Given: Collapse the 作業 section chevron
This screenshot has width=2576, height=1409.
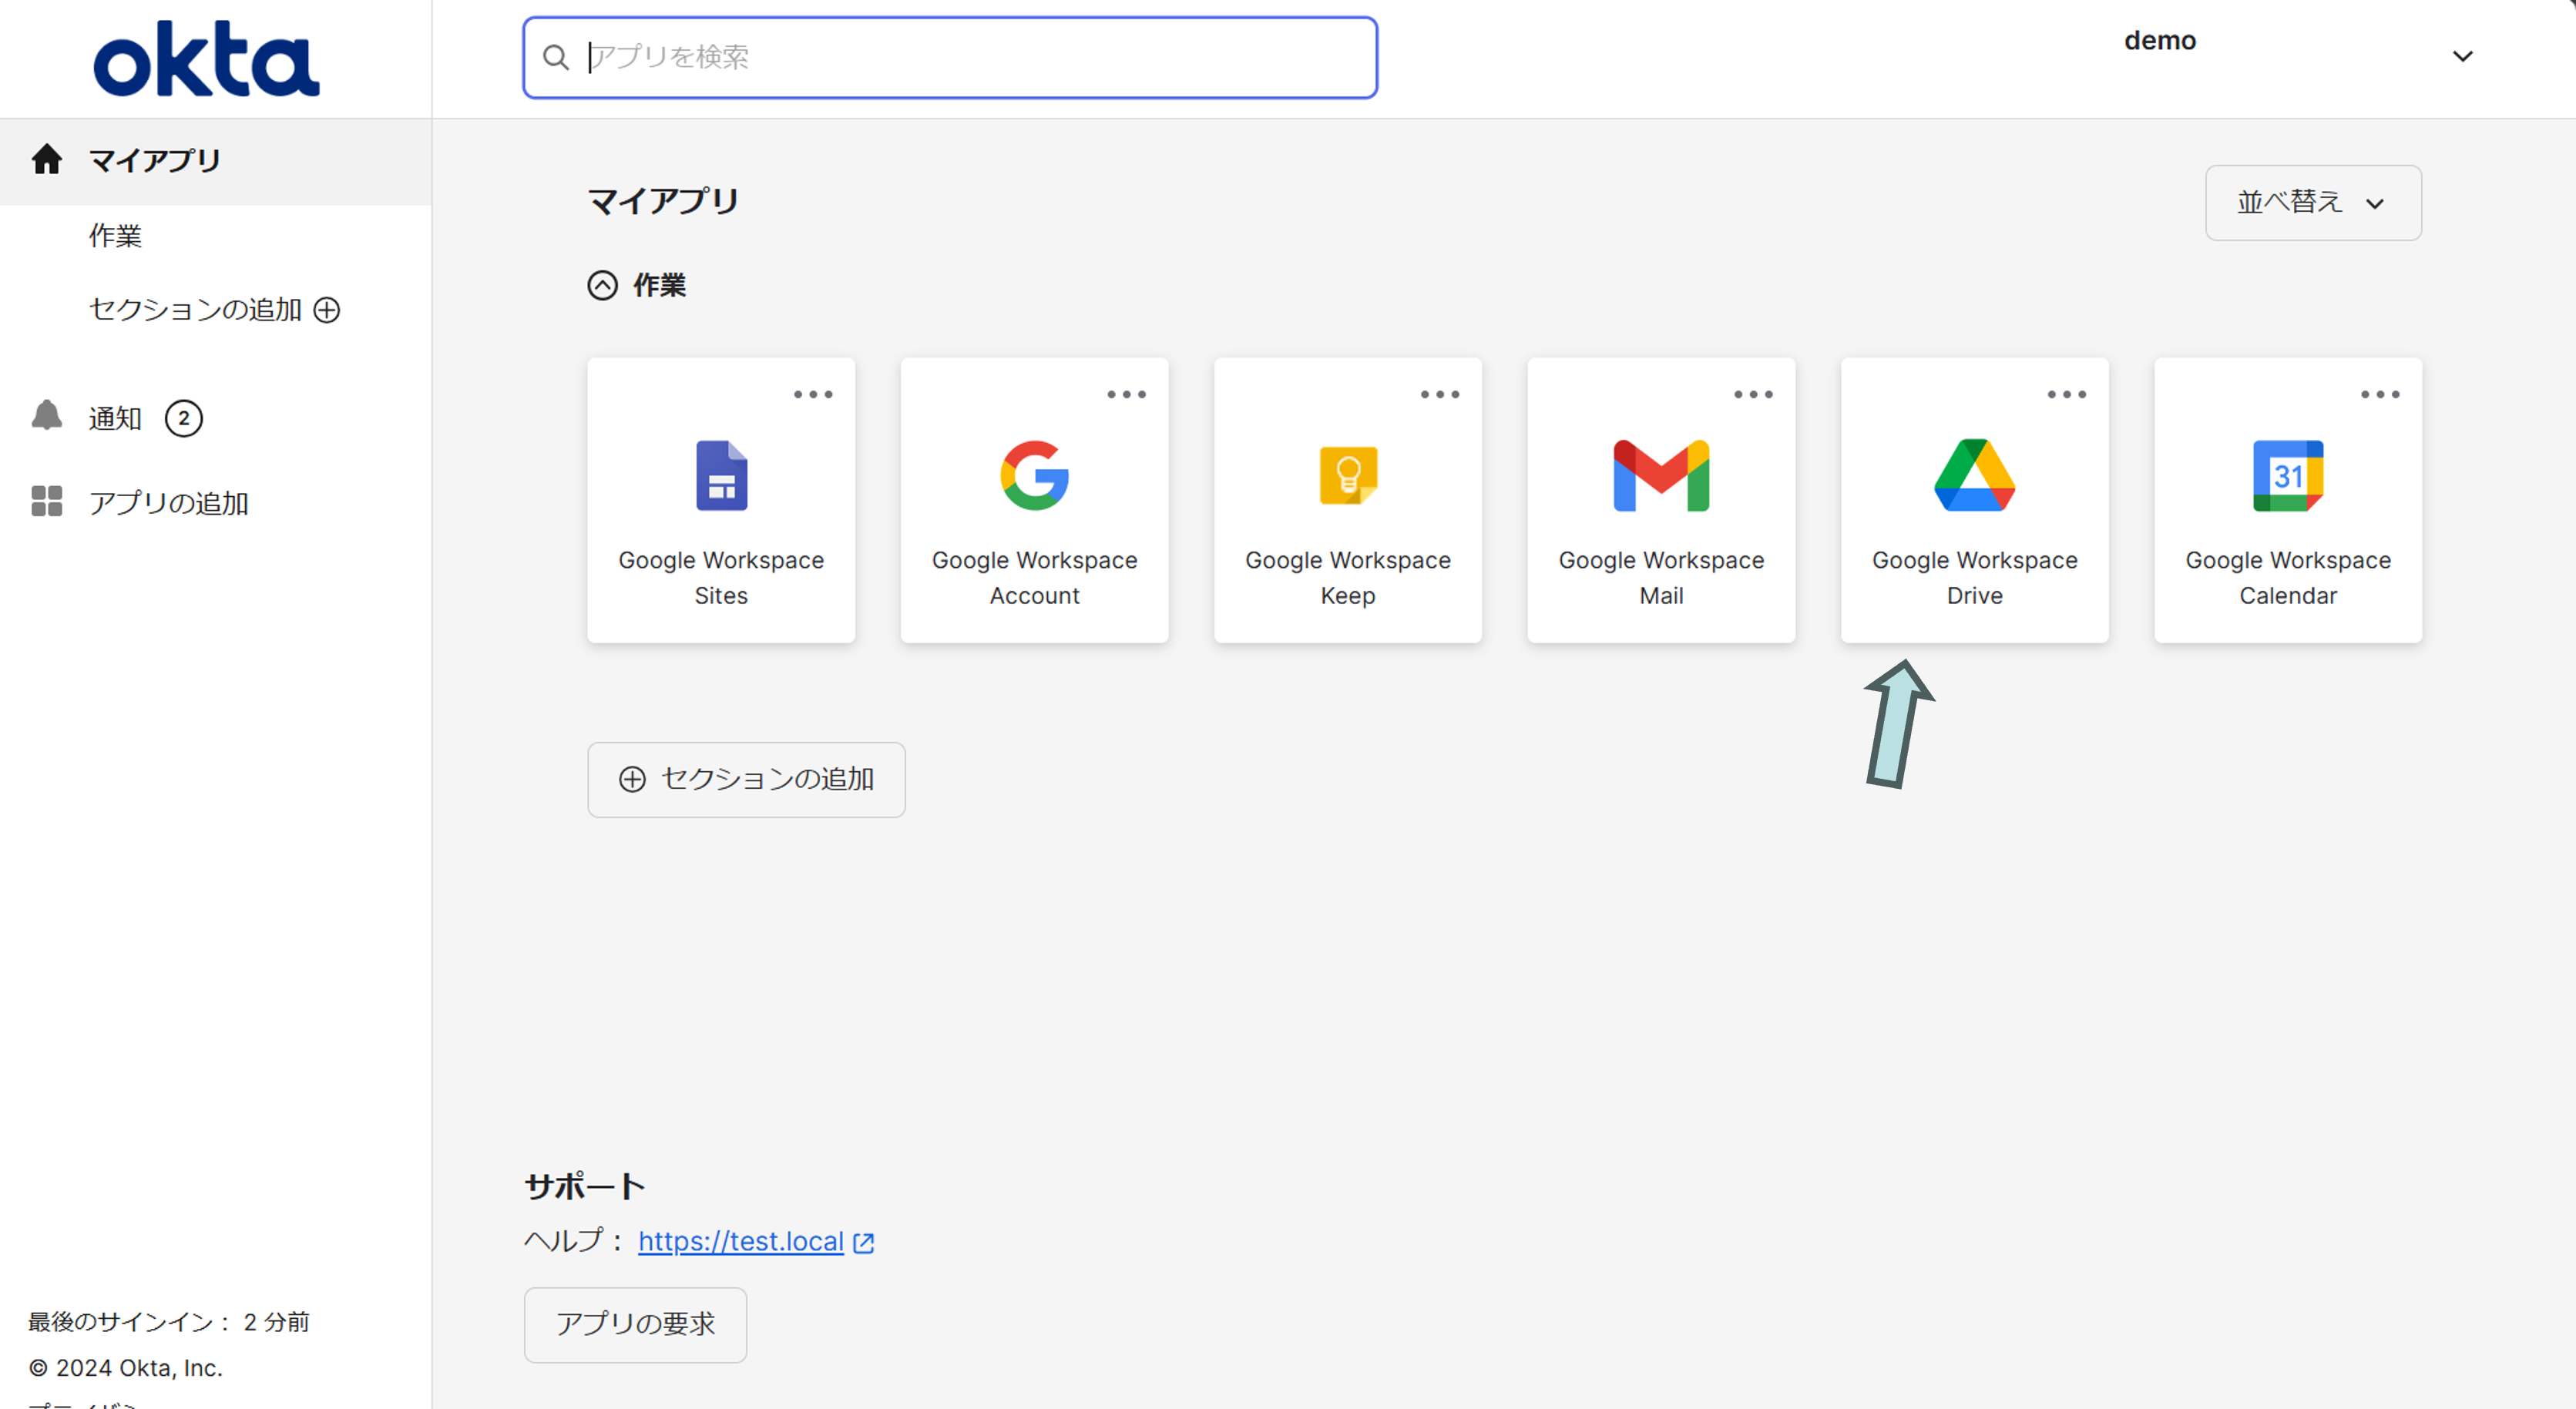Looking at the screenshot, I should pyautogui.click(x=602, y=286).
